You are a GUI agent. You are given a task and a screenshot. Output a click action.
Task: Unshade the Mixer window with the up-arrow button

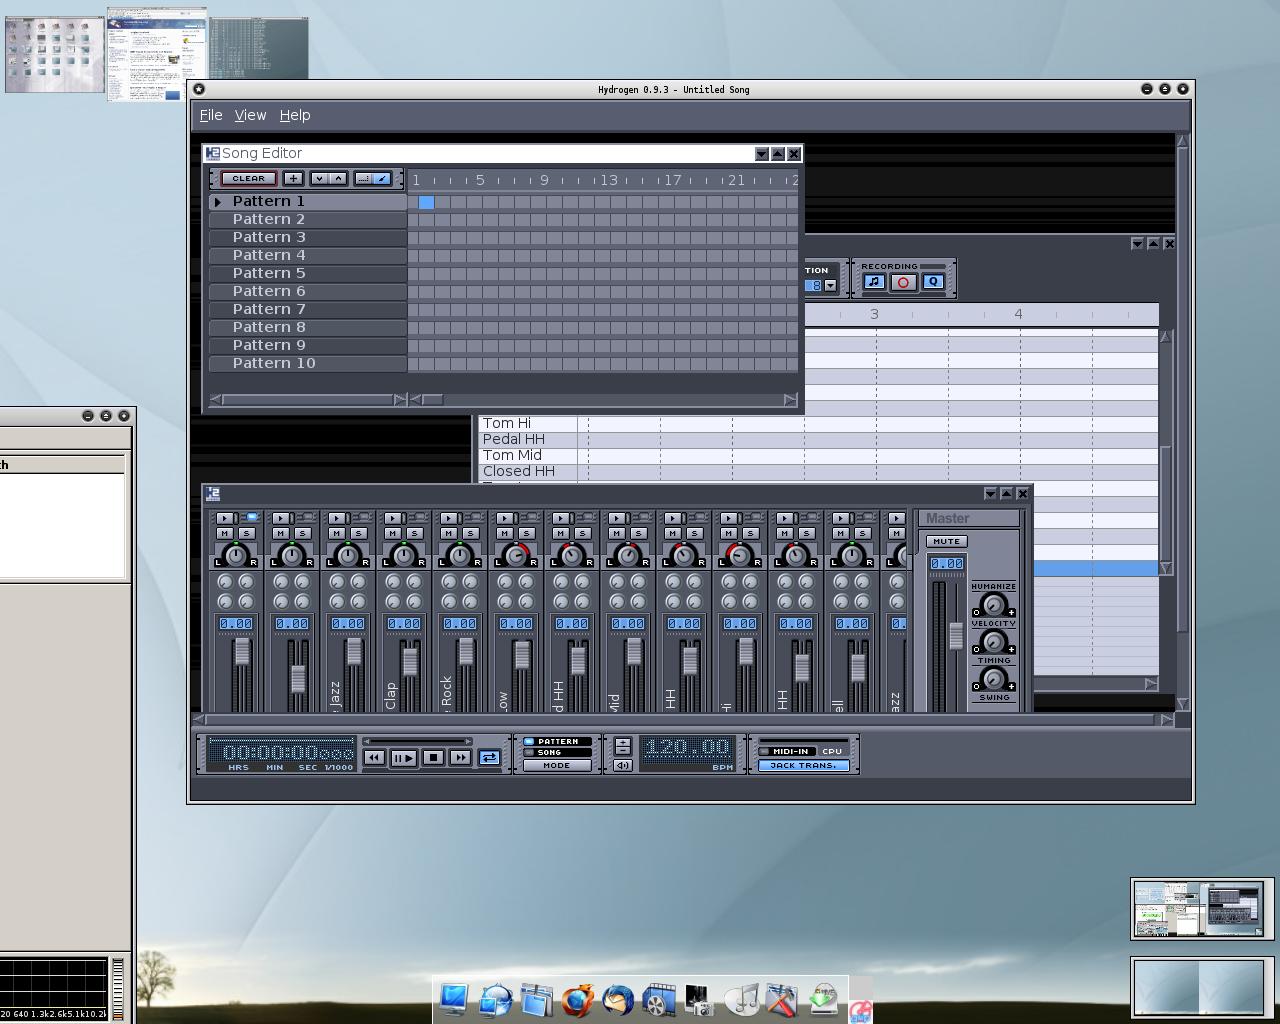tap(1006, 494)
